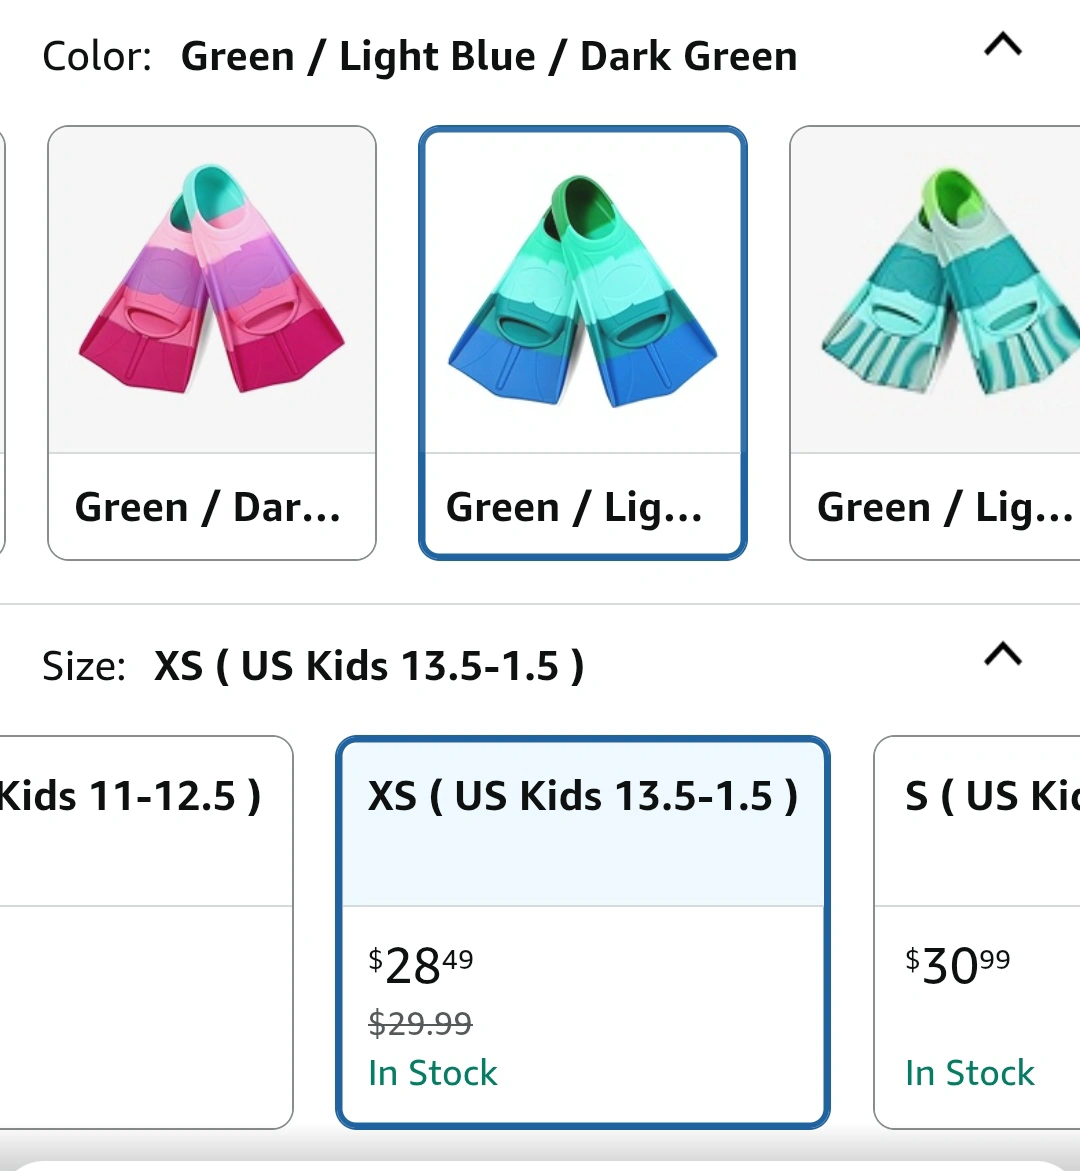Tap "In Stock" under the XS size
The image size is (1080, 1171).
coord(432,1073)
